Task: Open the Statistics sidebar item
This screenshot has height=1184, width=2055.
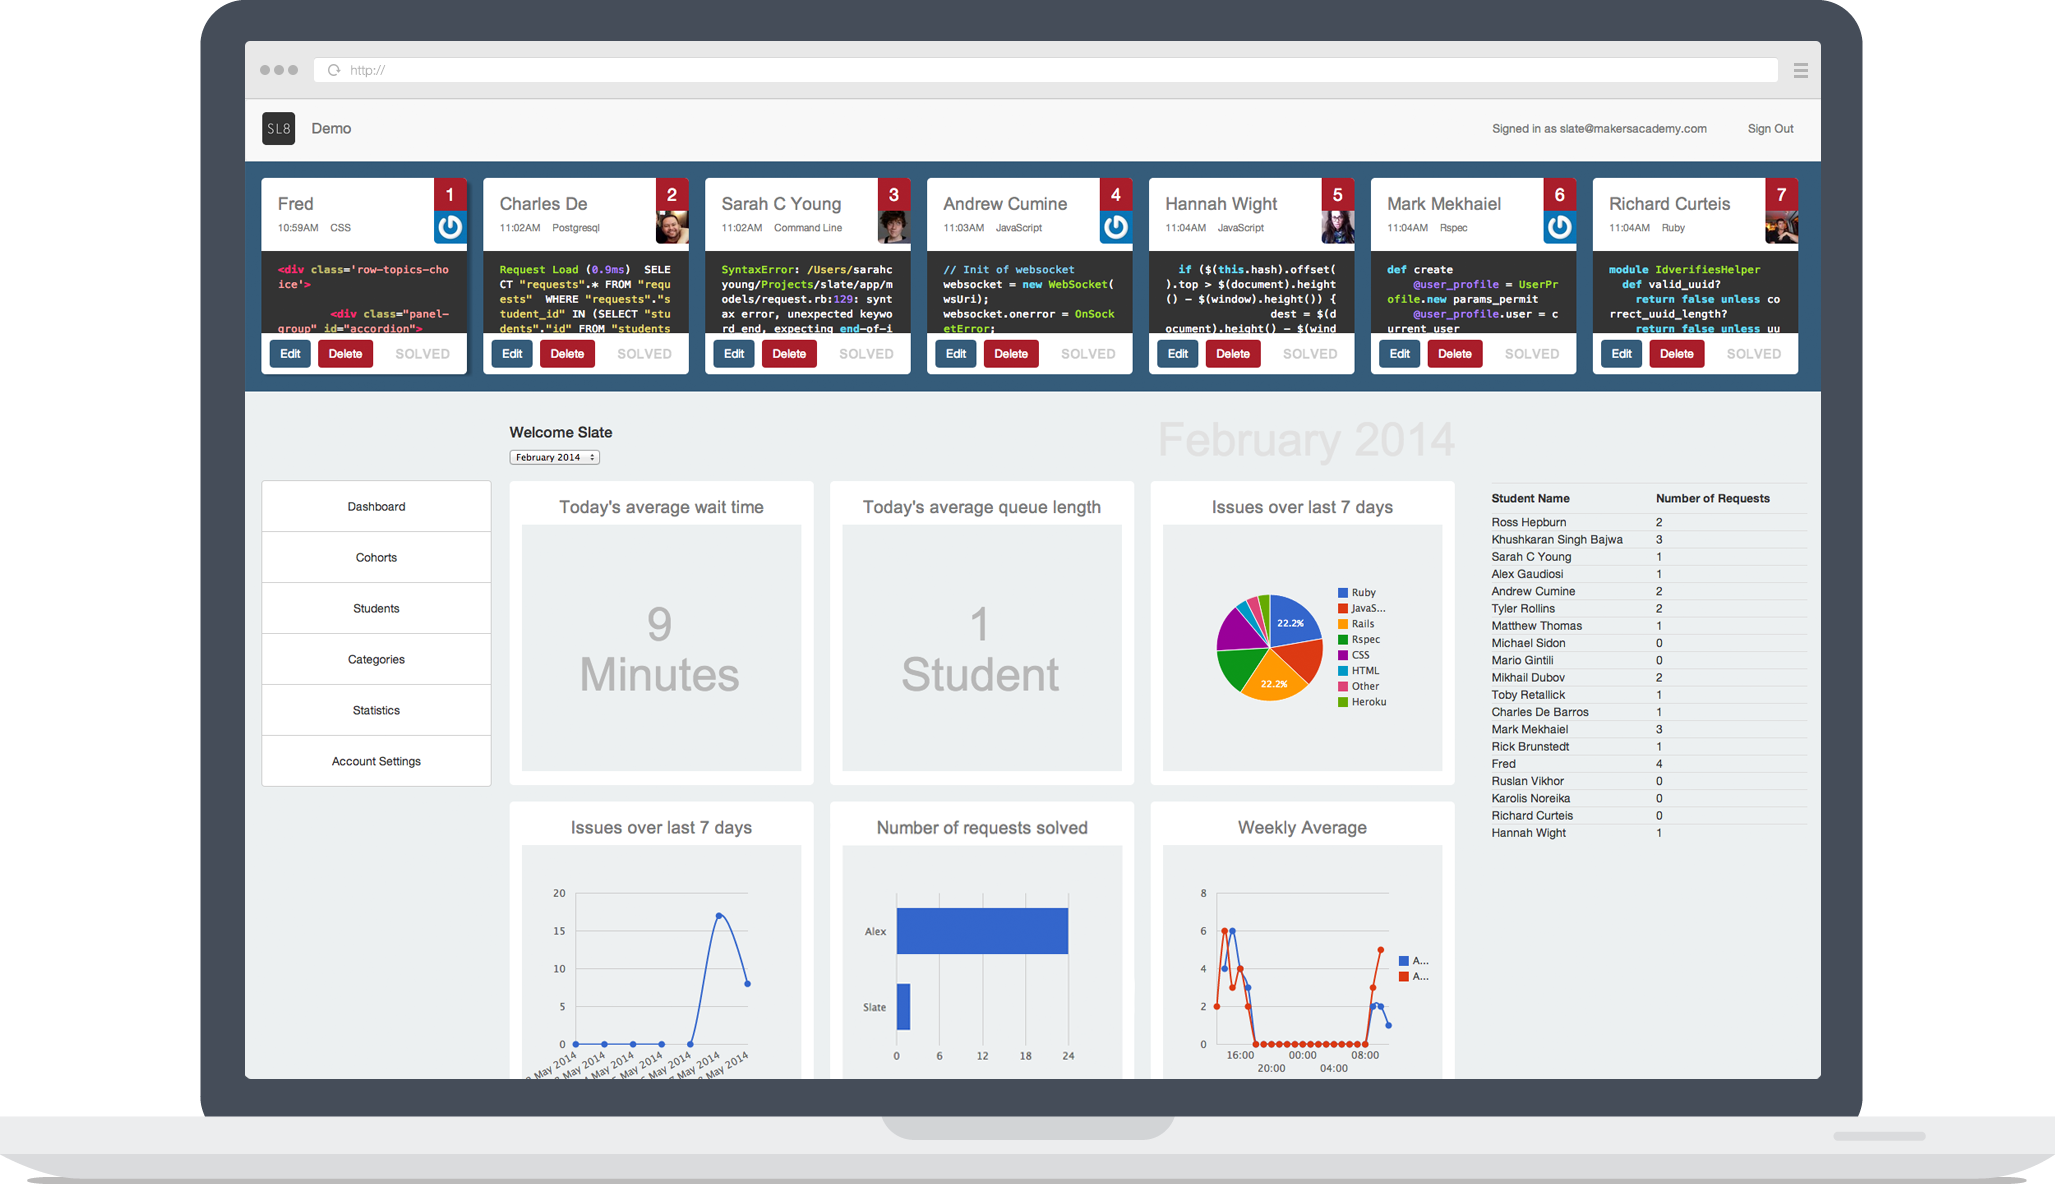Action: coord(376,711)
